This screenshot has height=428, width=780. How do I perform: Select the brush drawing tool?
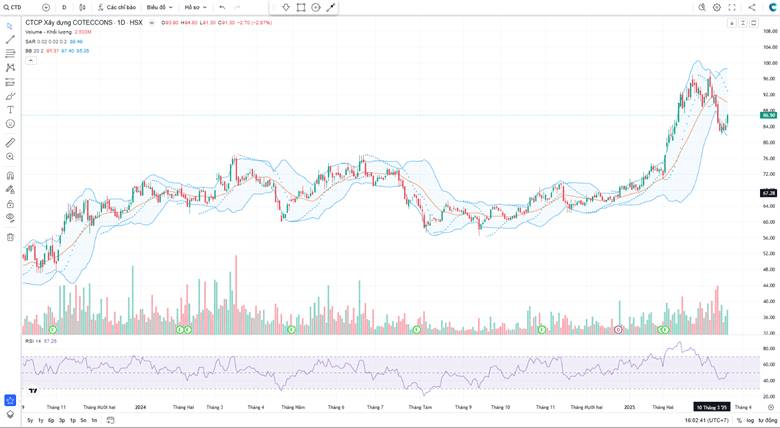click(10, 96)
